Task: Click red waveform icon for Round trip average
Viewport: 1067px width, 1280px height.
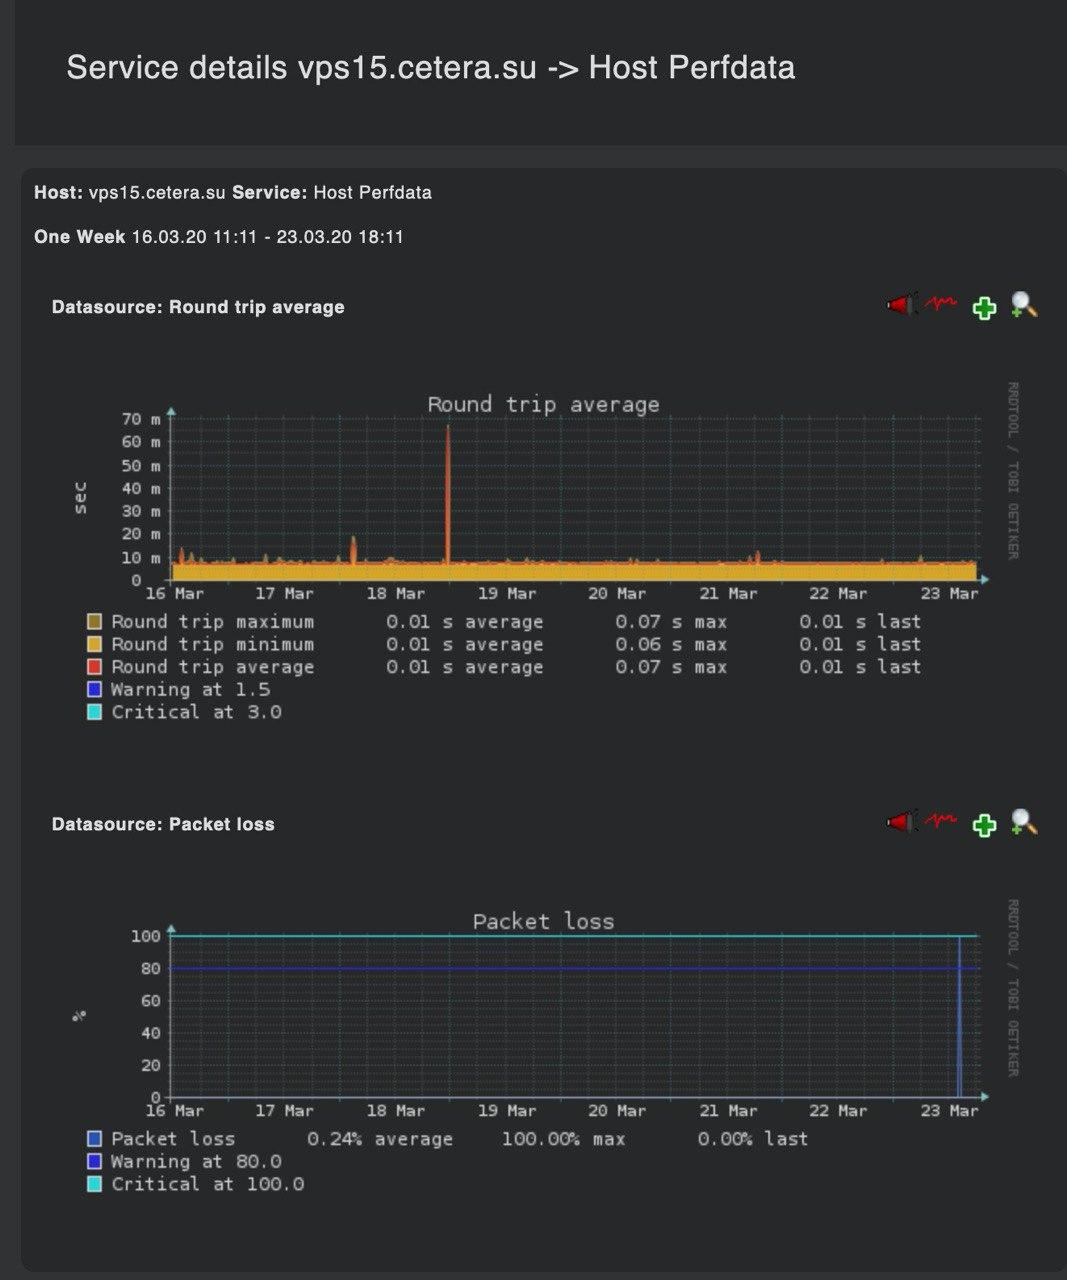Action: (940, 303)
